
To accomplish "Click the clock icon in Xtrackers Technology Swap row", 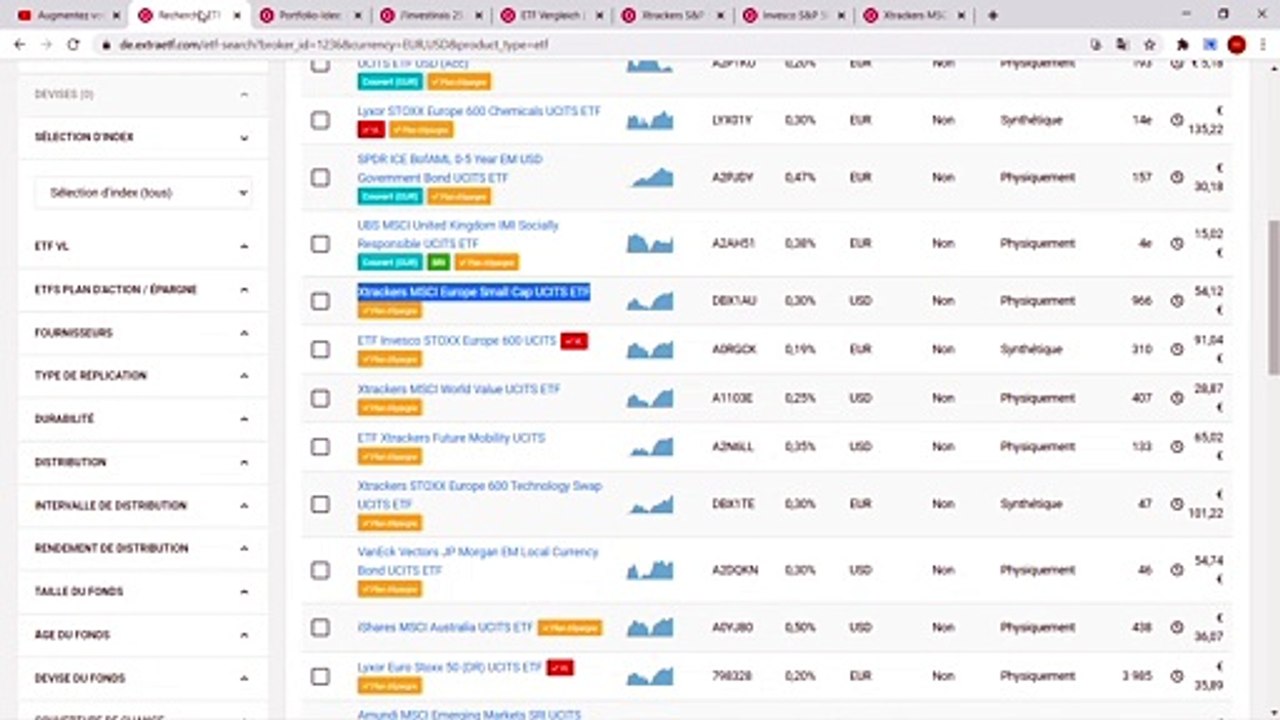I will point(1177,504).
